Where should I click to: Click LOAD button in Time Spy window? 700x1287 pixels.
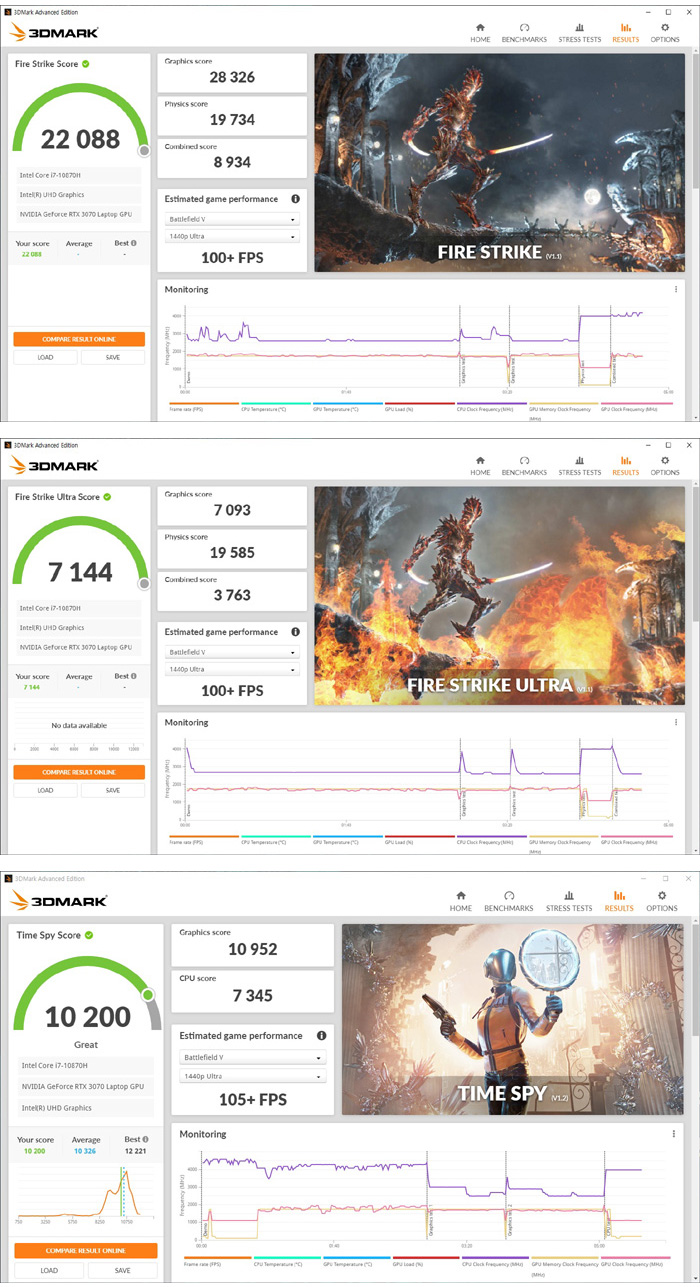tap(49, 1270)
